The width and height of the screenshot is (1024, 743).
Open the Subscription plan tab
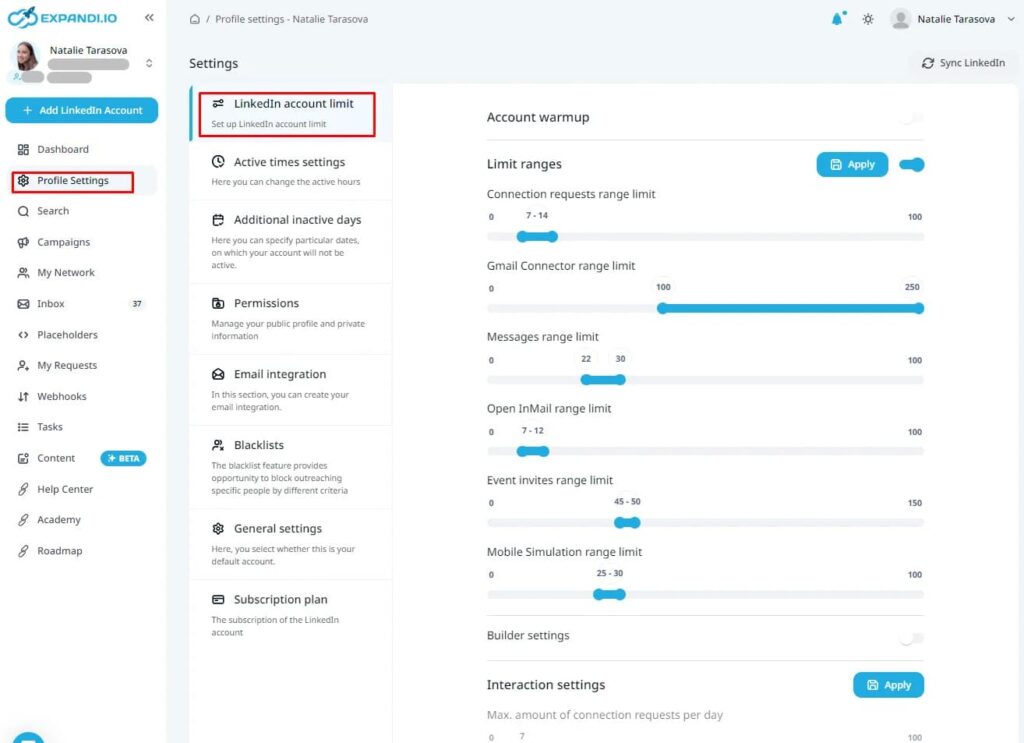click(291, 615)
